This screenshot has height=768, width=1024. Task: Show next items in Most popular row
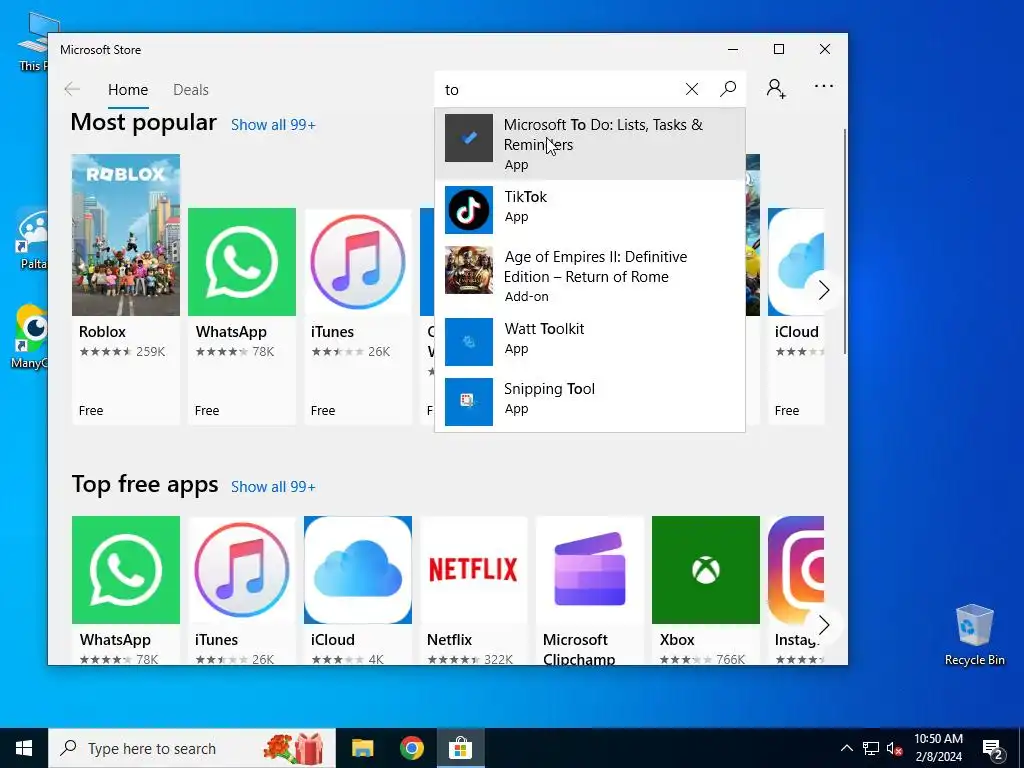(824, 290)
